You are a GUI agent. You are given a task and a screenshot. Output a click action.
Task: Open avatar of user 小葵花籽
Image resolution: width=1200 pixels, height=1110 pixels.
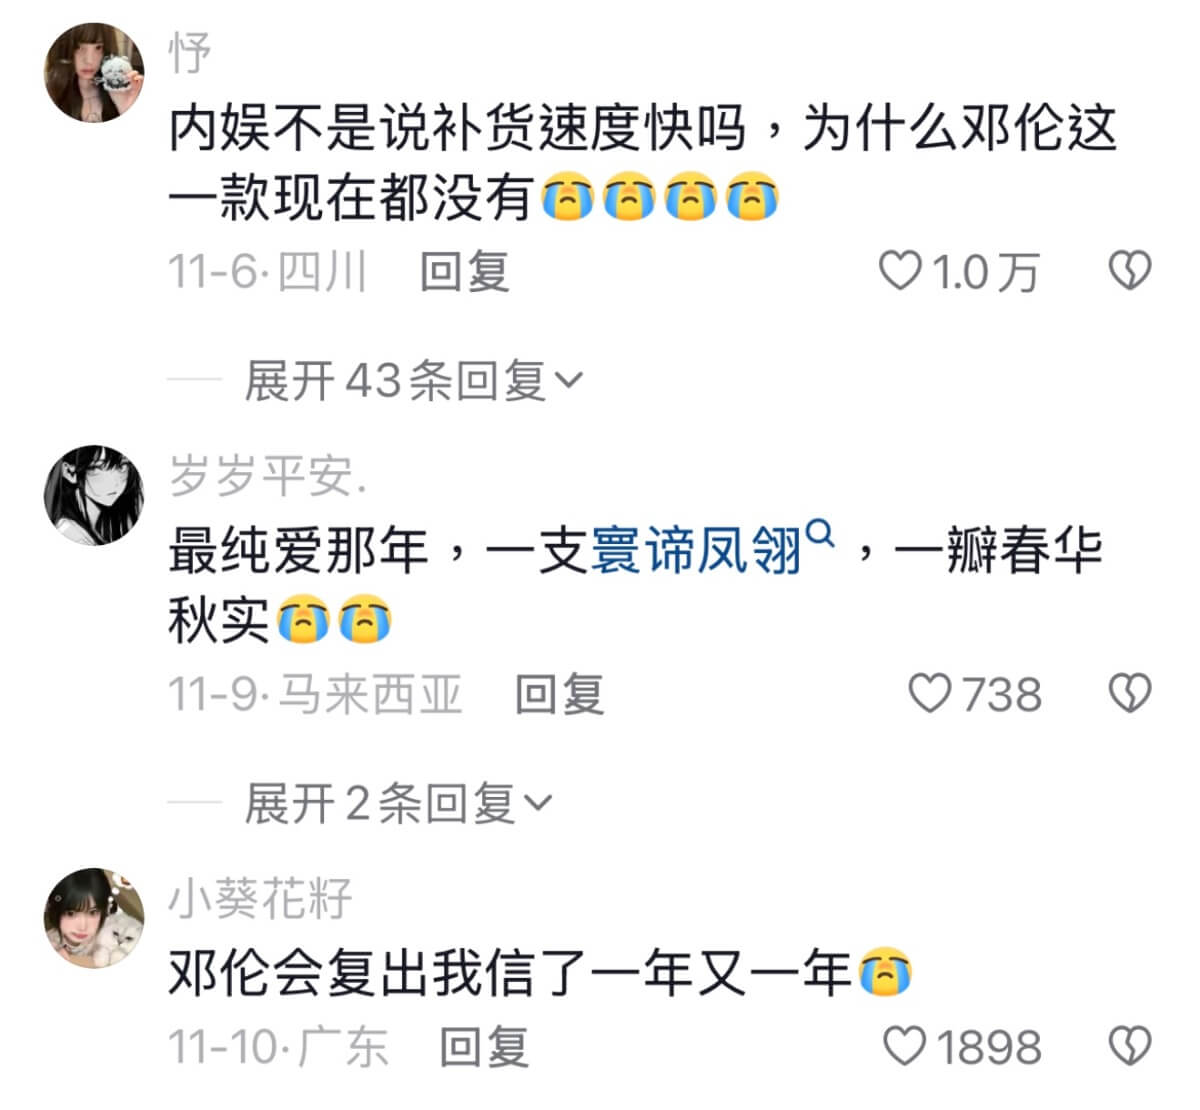(x=95, y=918)
